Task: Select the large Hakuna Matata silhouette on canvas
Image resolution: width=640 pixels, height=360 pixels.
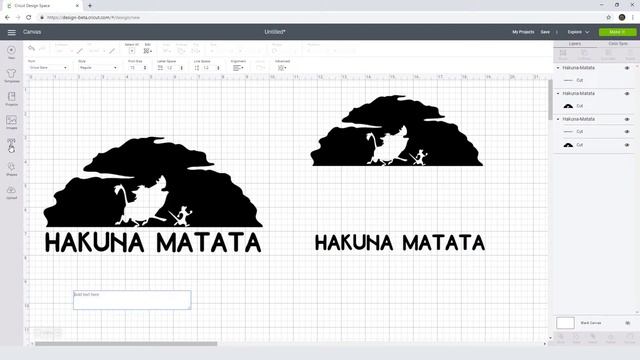Action: click(x=153, y=182)
